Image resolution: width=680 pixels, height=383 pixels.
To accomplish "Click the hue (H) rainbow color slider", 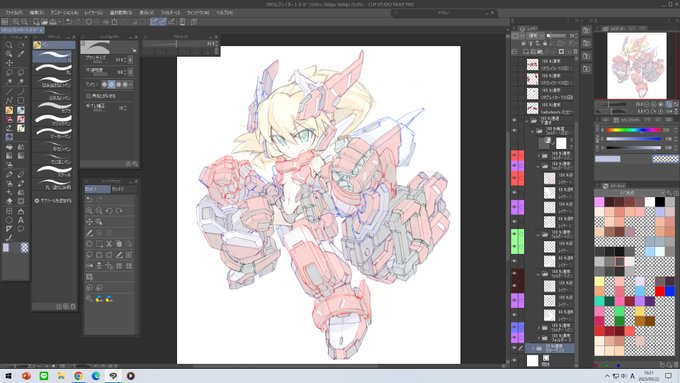I will tap(633, 130).
